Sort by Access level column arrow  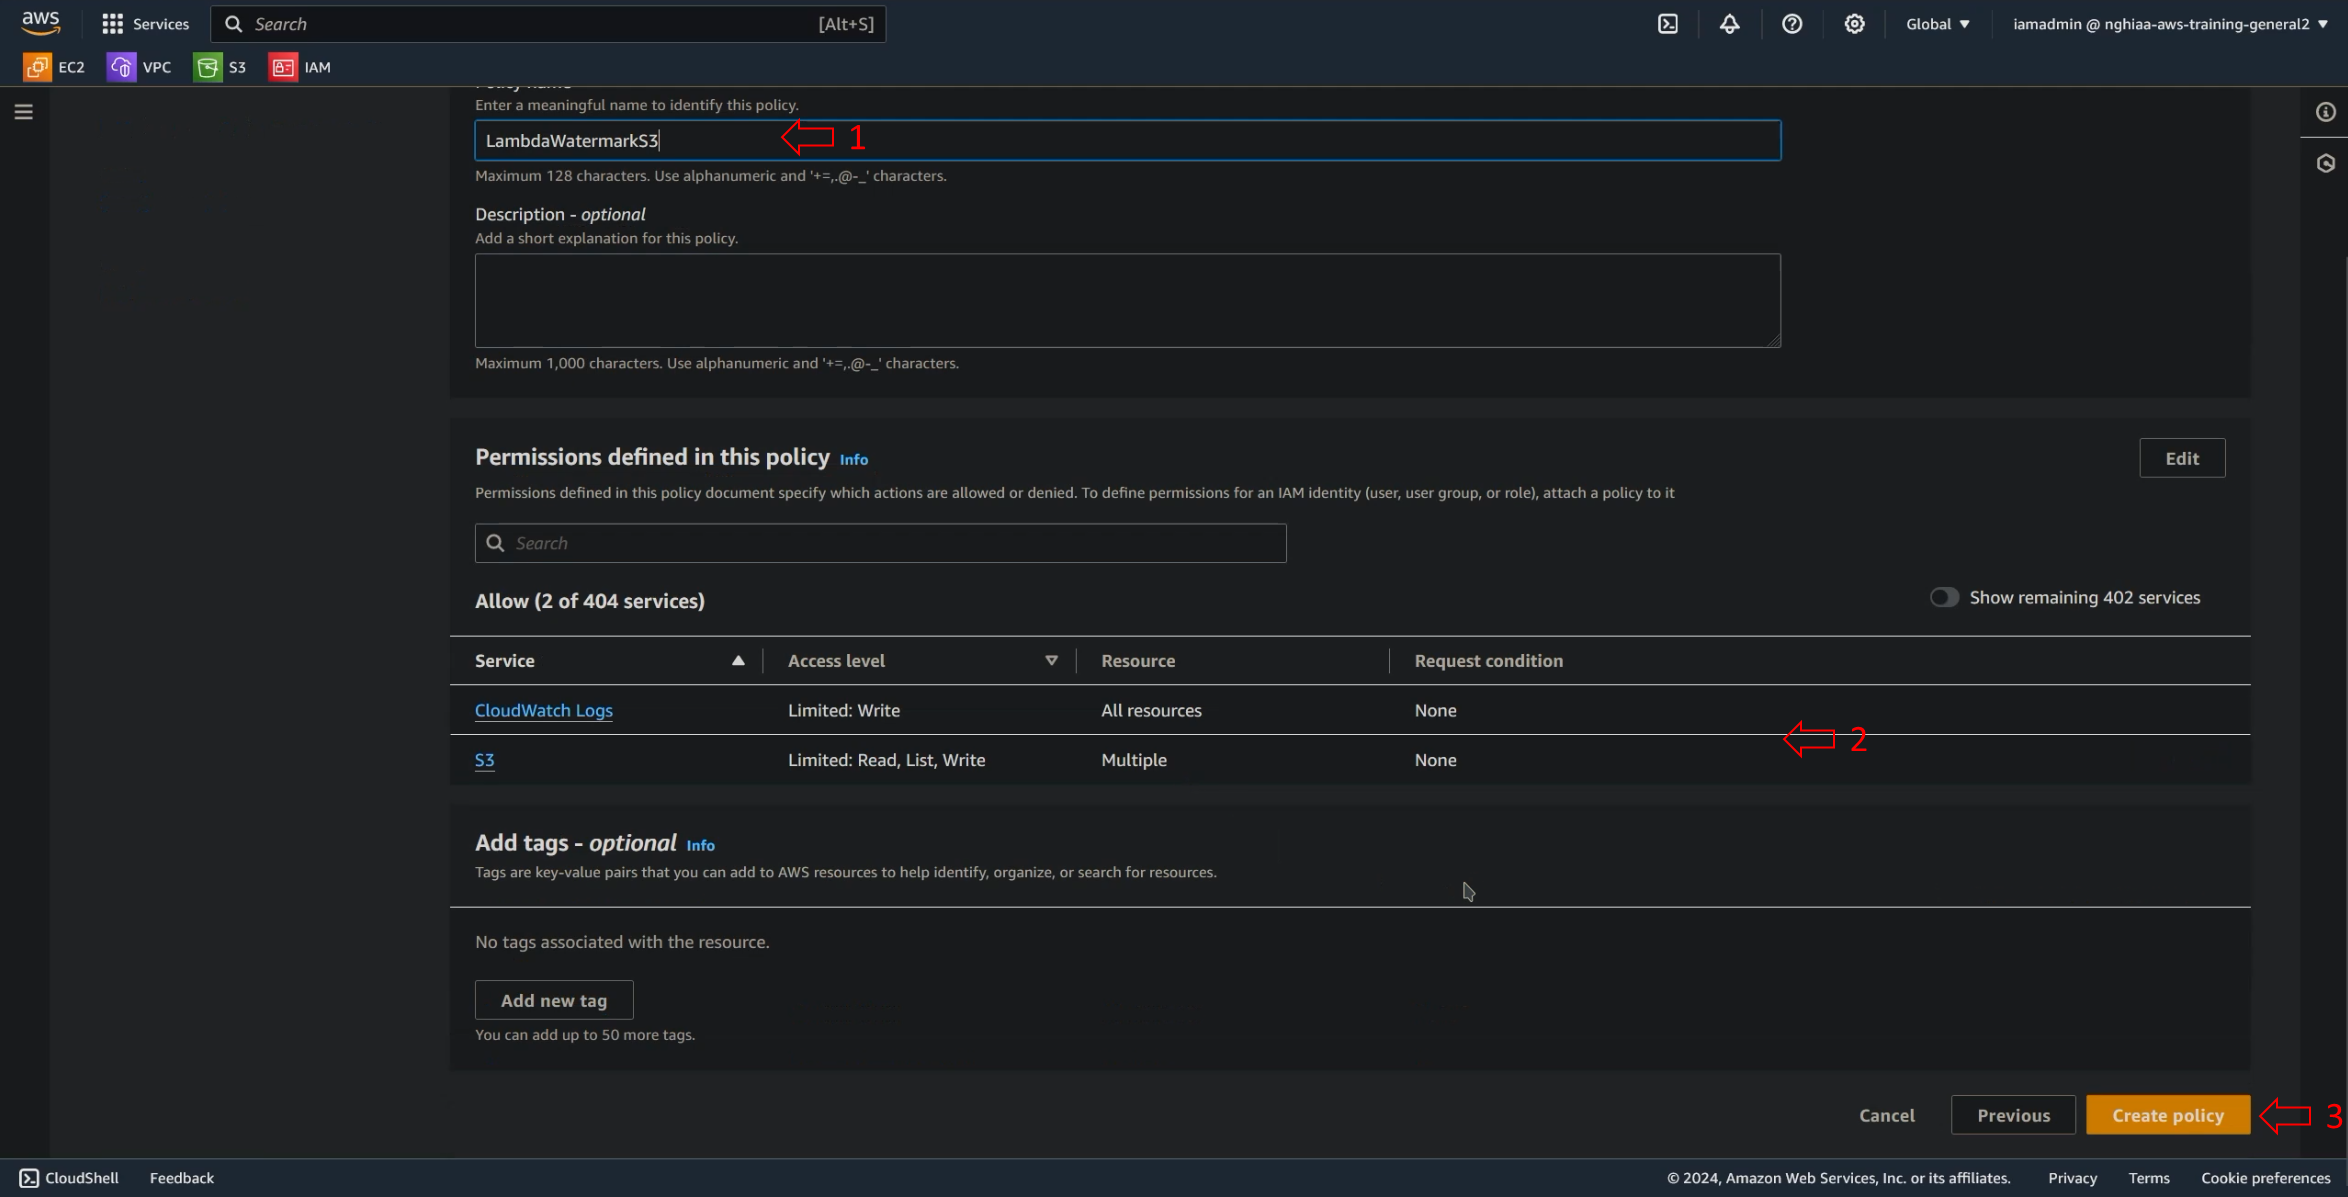coord(1051,660)
